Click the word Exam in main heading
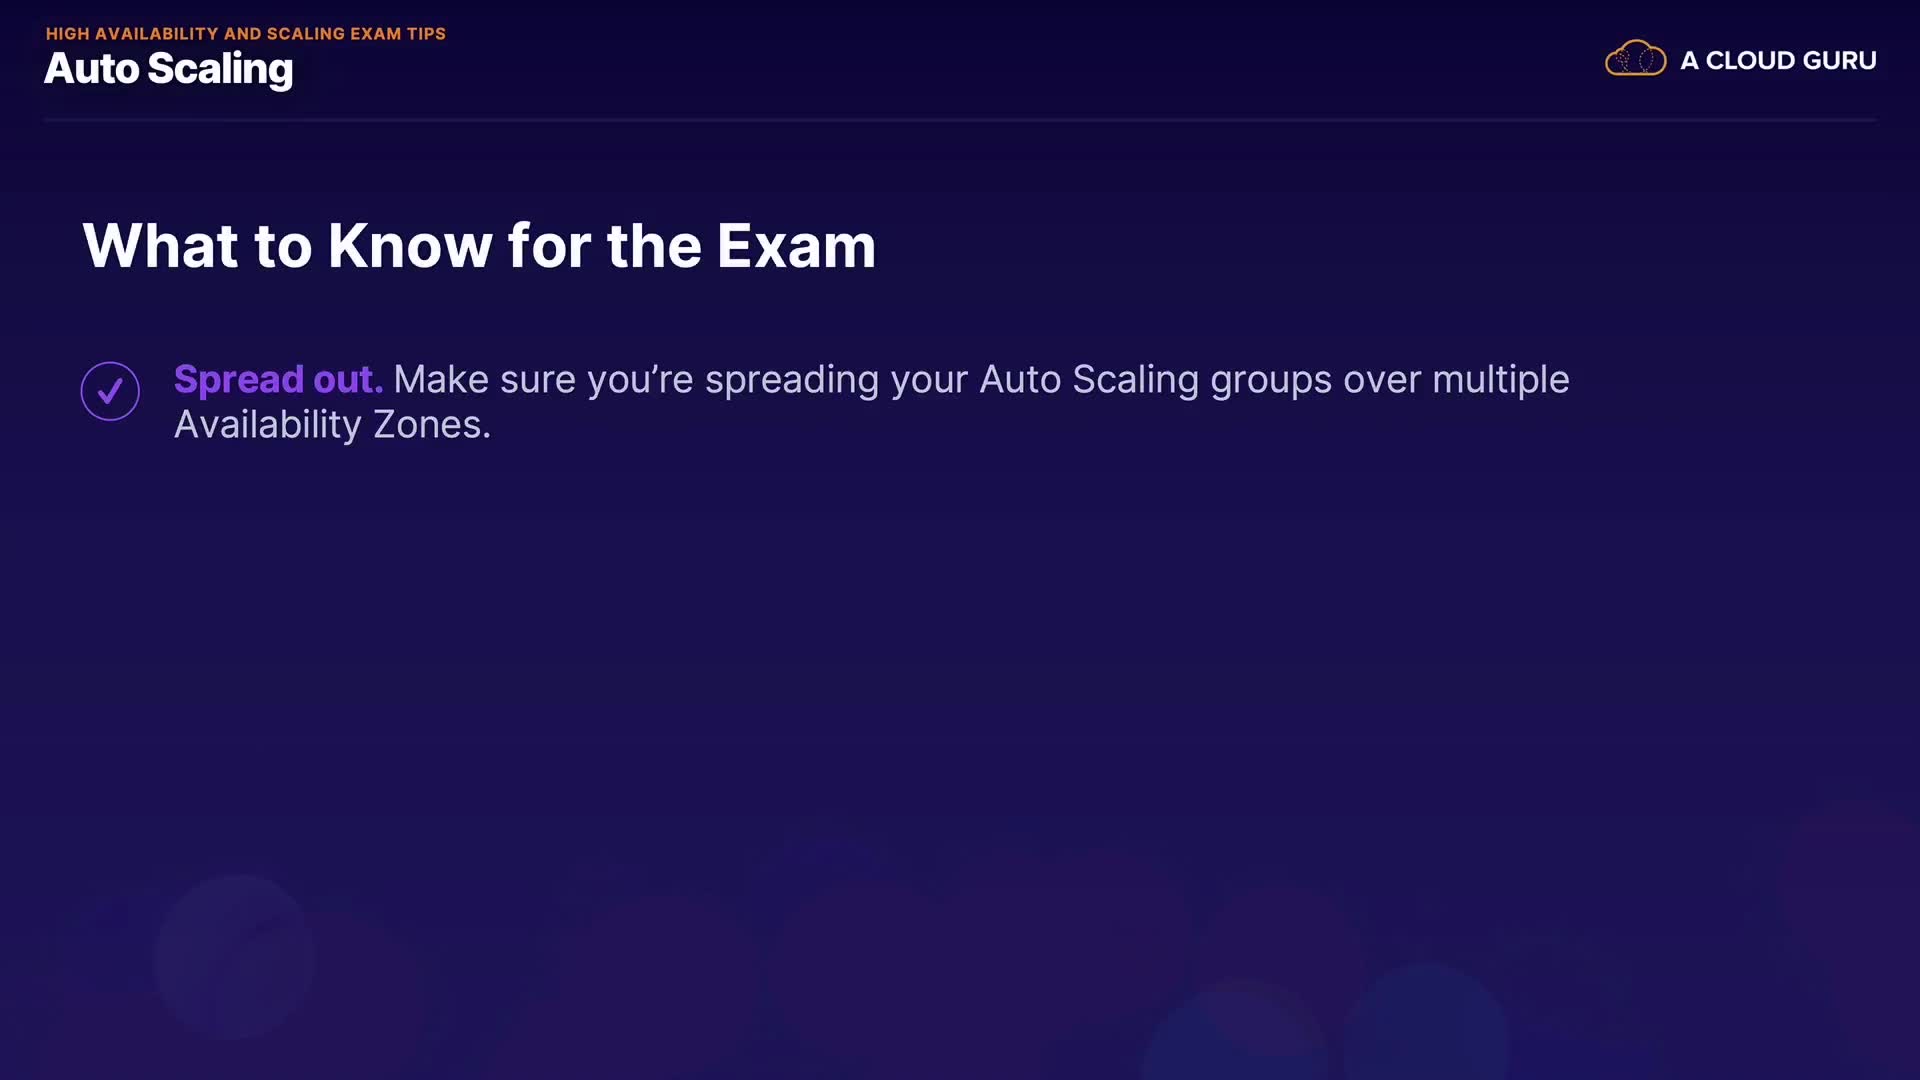The height and width of the screenshot is (1080, 1920). coord(795,246)
